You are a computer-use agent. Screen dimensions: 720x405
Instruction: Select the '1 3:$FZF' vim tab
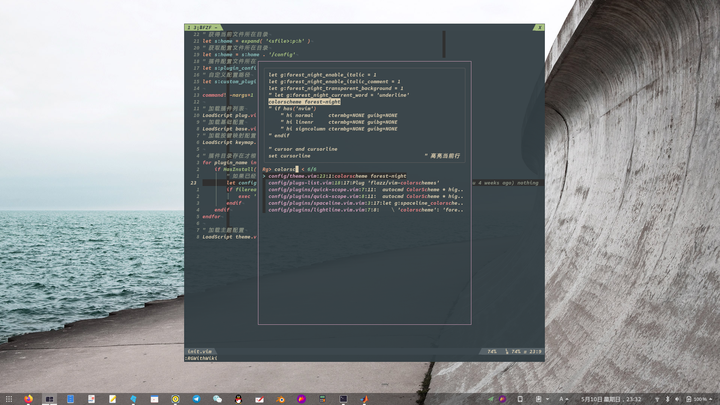(203, 28)
